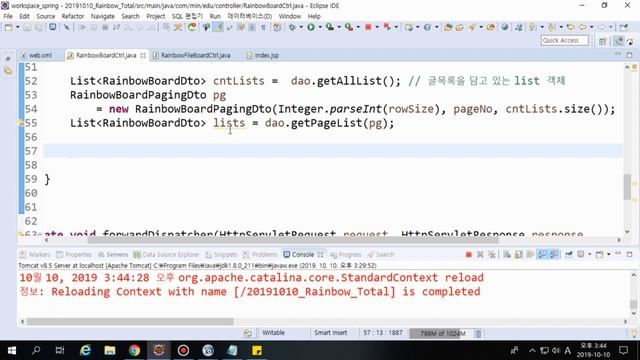Click the Pin editor icon at toolbar end
Image resolution: width=640 pixels, height=360 pixels.
[x=623, y=27]
